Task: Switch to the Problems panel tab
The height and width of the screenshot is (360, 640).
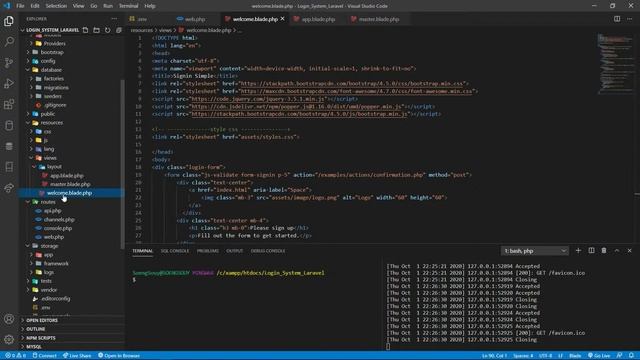Action: pos(208,251)
